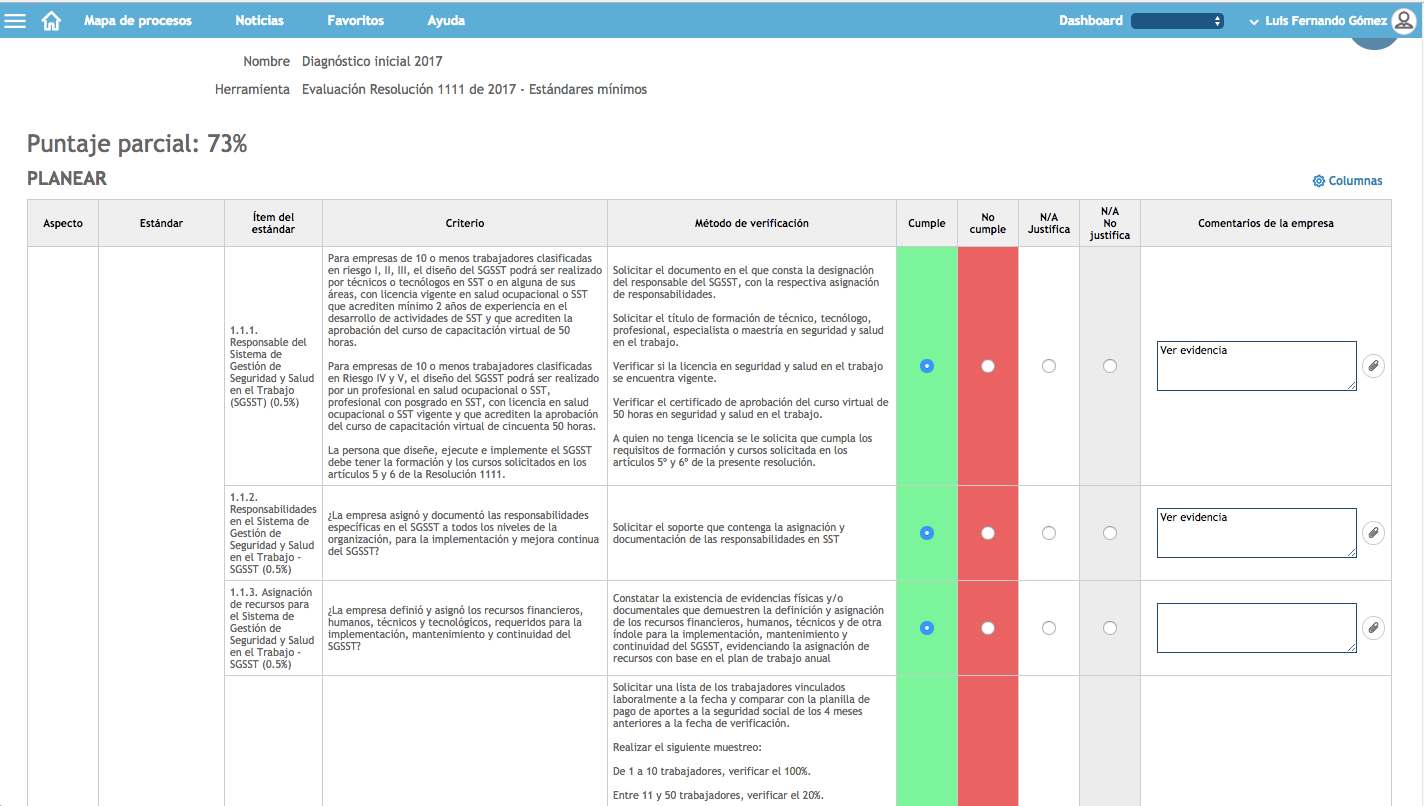Click Método de verificación column header
Viewport: 1424px width, 806px height.
(x=752, y=223)
